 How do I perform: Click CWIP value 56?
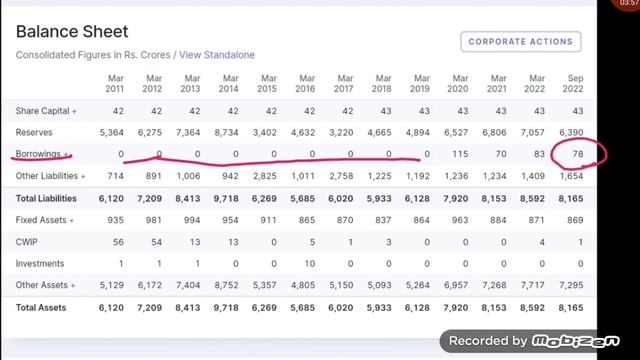(118, 242)
